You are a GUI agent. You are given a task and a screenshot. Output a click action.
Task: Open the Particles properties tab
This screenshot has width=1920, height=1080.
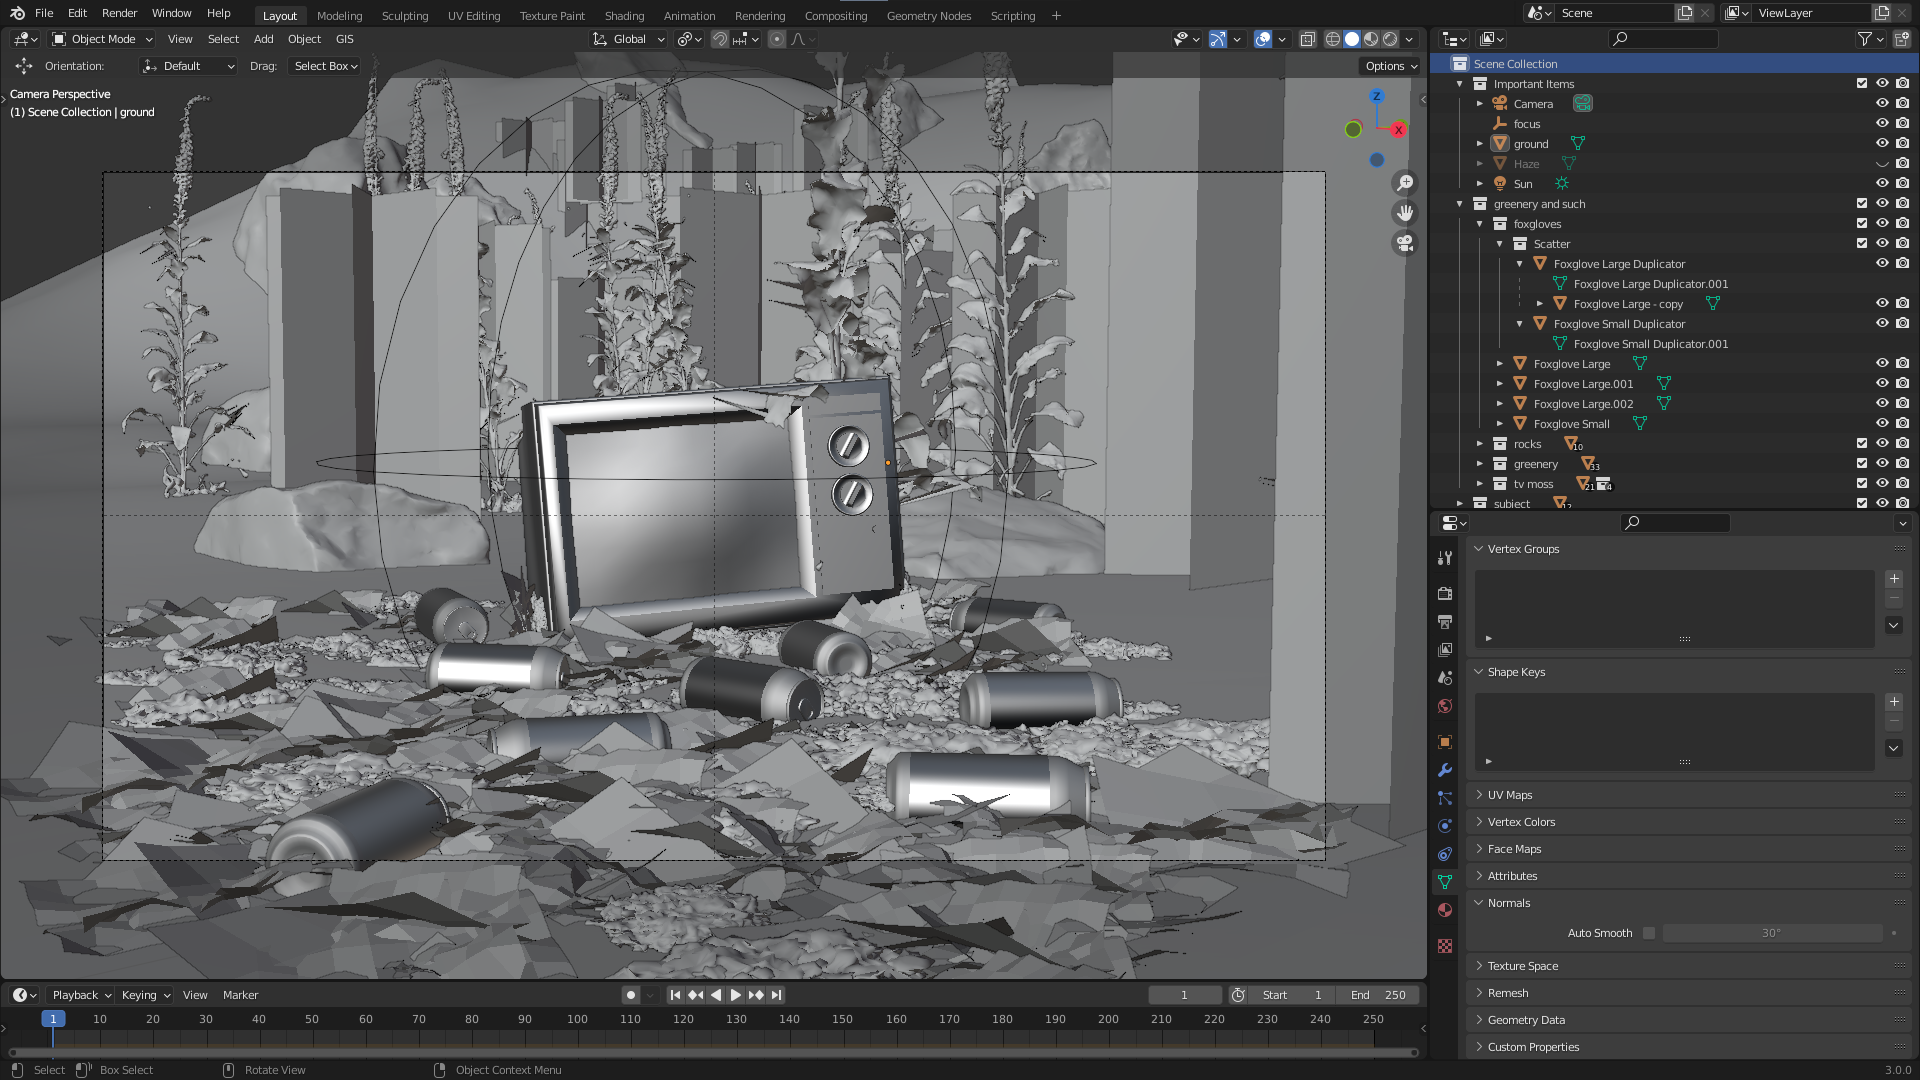pyautogui.click(x=1445, y=798)
